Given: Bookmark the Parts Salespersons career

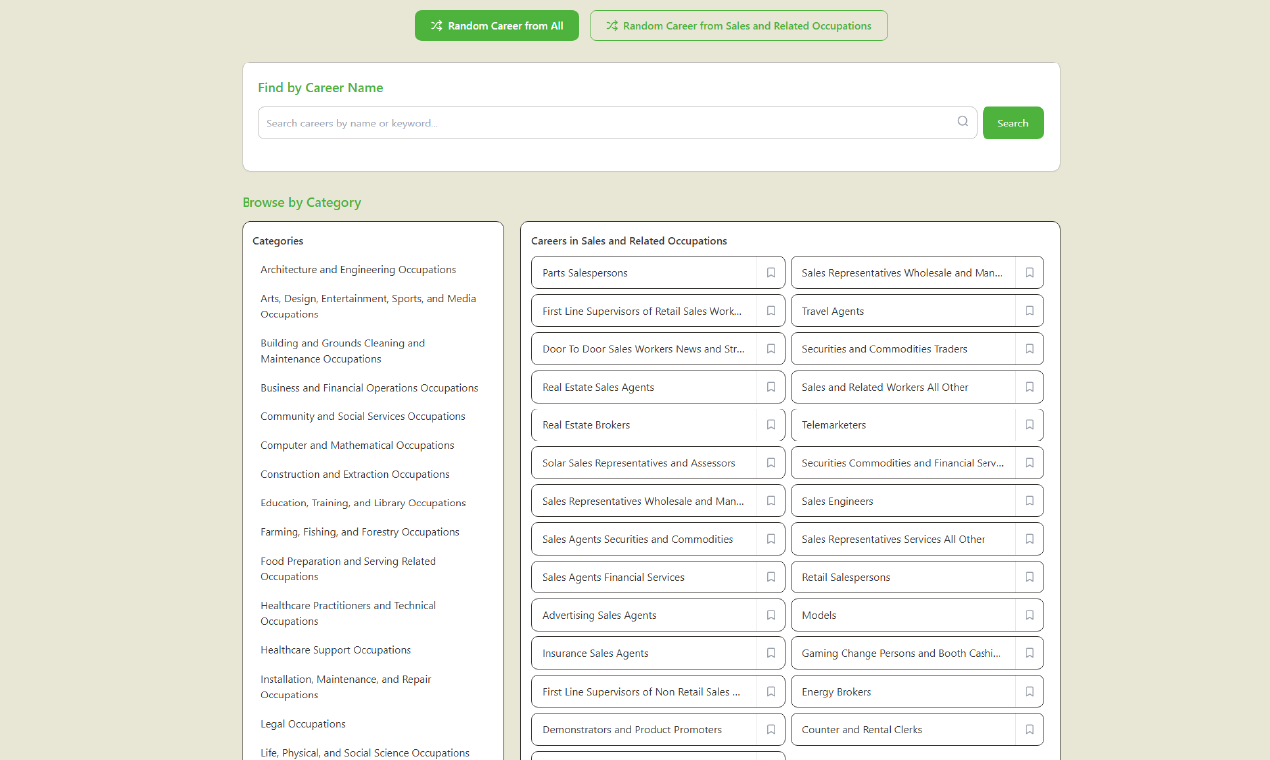Looking at the screenshot, I should (771, 273).
